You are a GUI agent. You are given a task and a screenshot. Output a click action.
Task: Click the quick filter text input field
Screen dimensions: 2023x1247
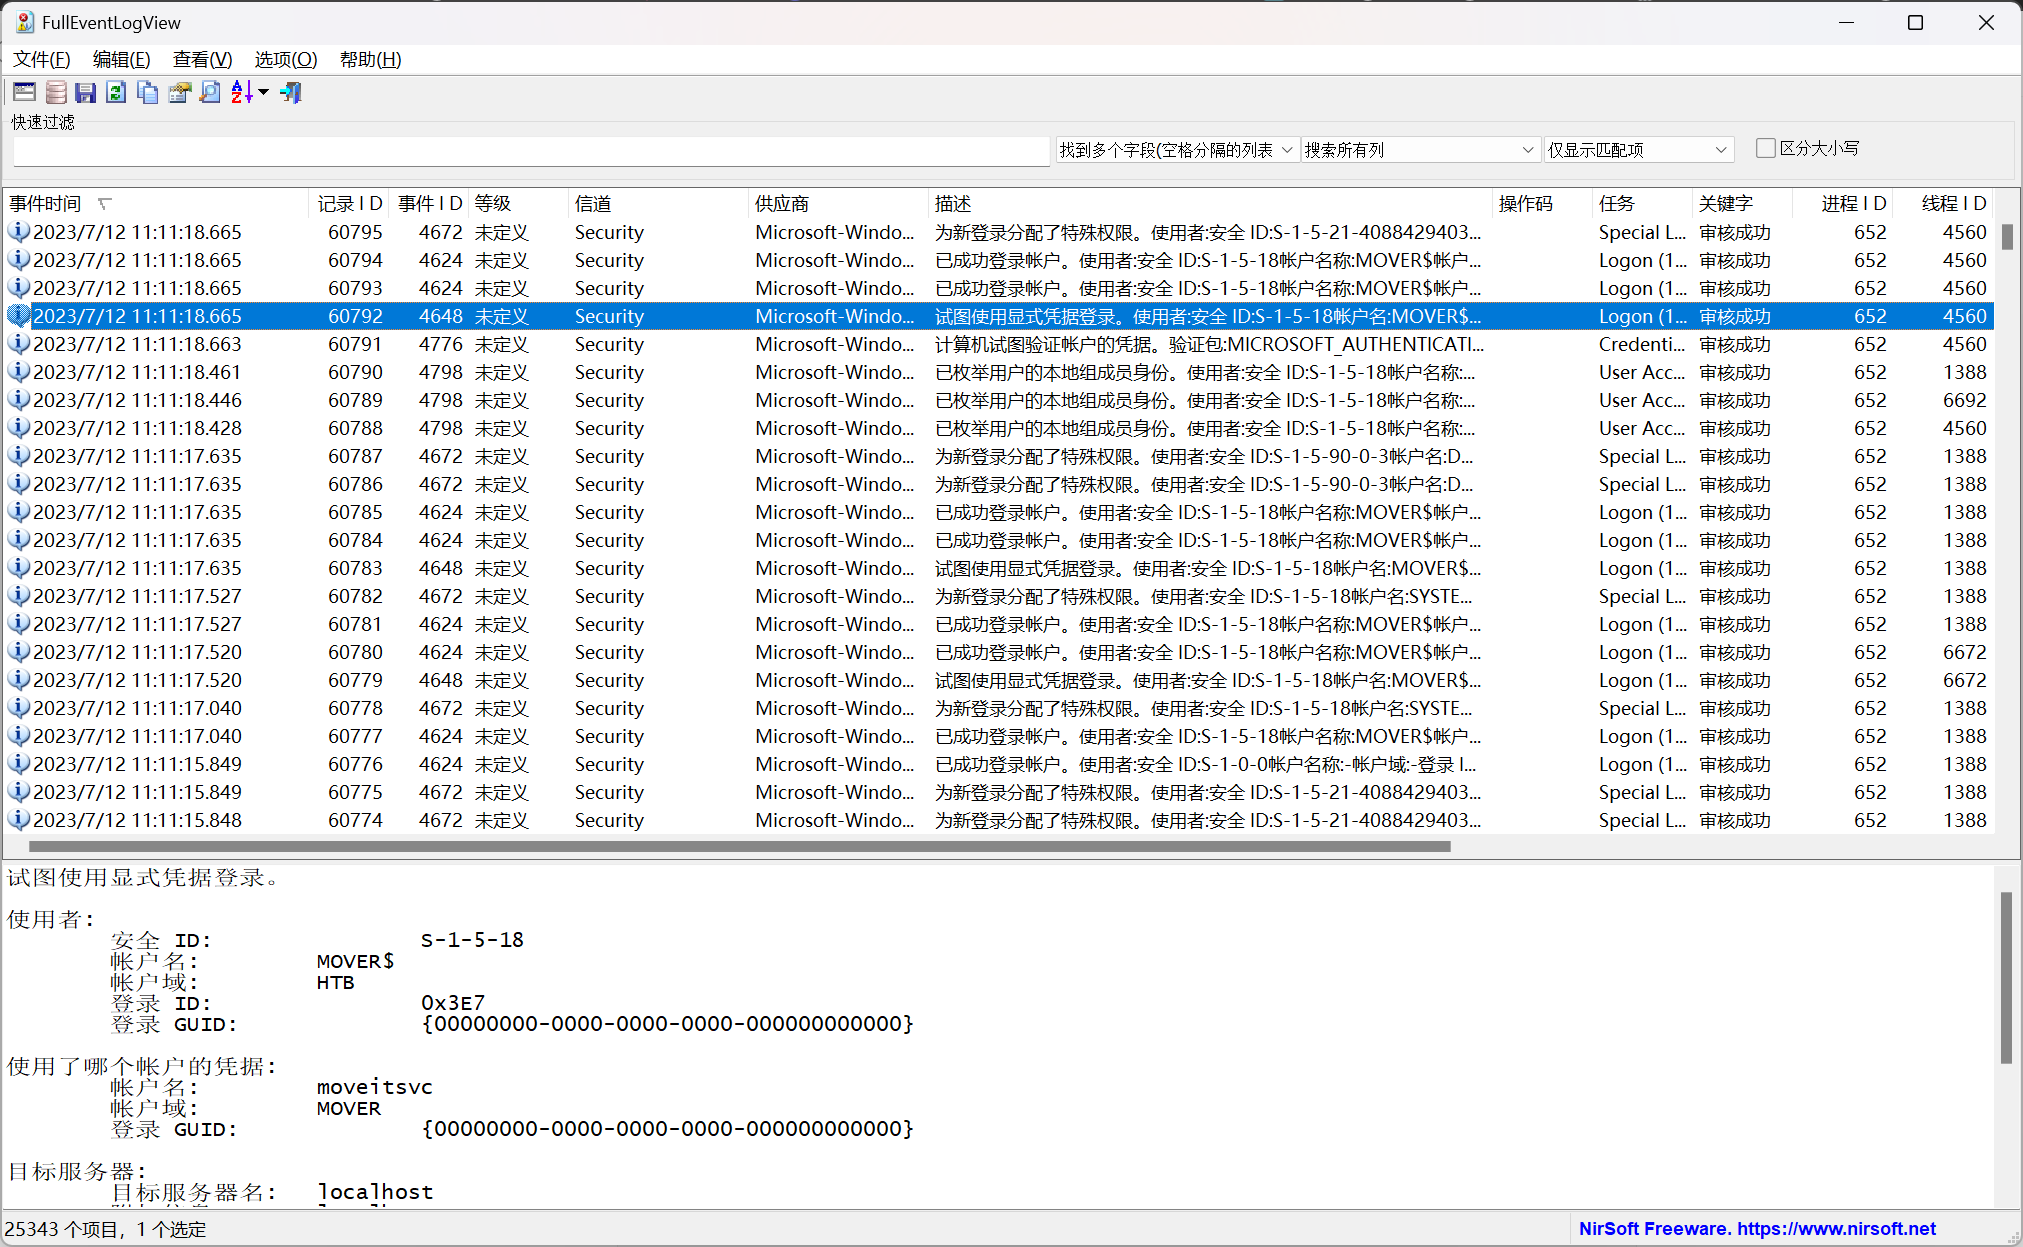click(531, 151)
